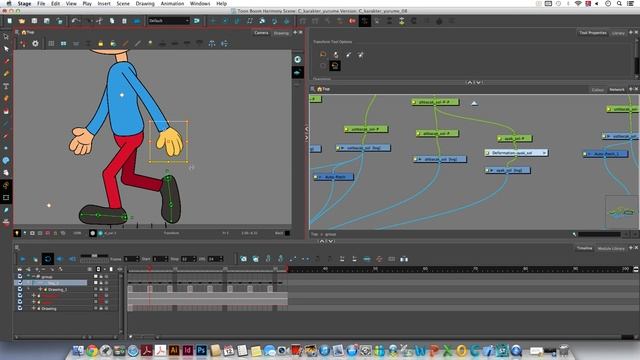Image resolution: width=640 pixels, height=360 pixels.
Task: Click the flip horizontal icon in Camera toolbar
Action: pos(212,44)
